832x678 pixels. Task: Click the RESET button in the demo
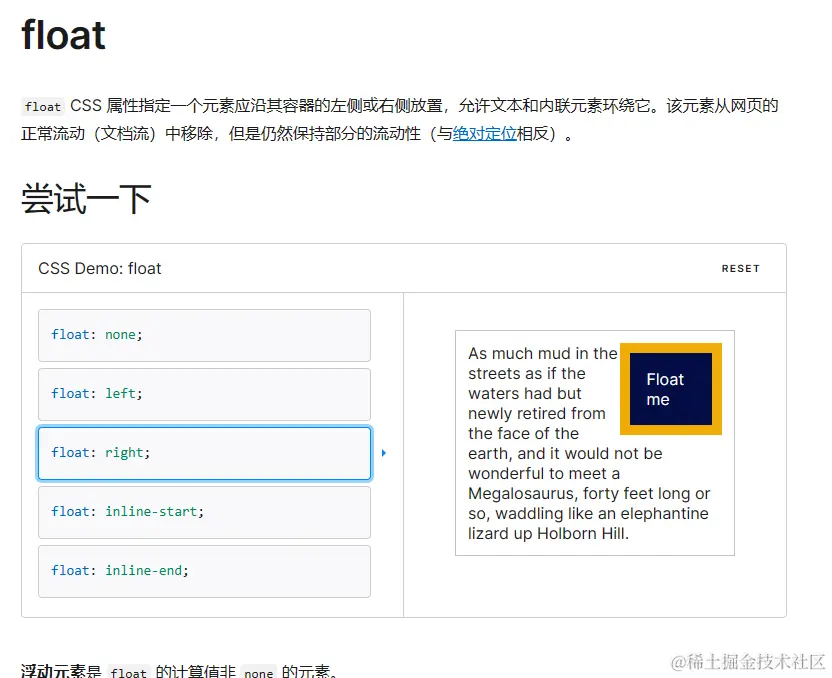(x=741, y=268)
